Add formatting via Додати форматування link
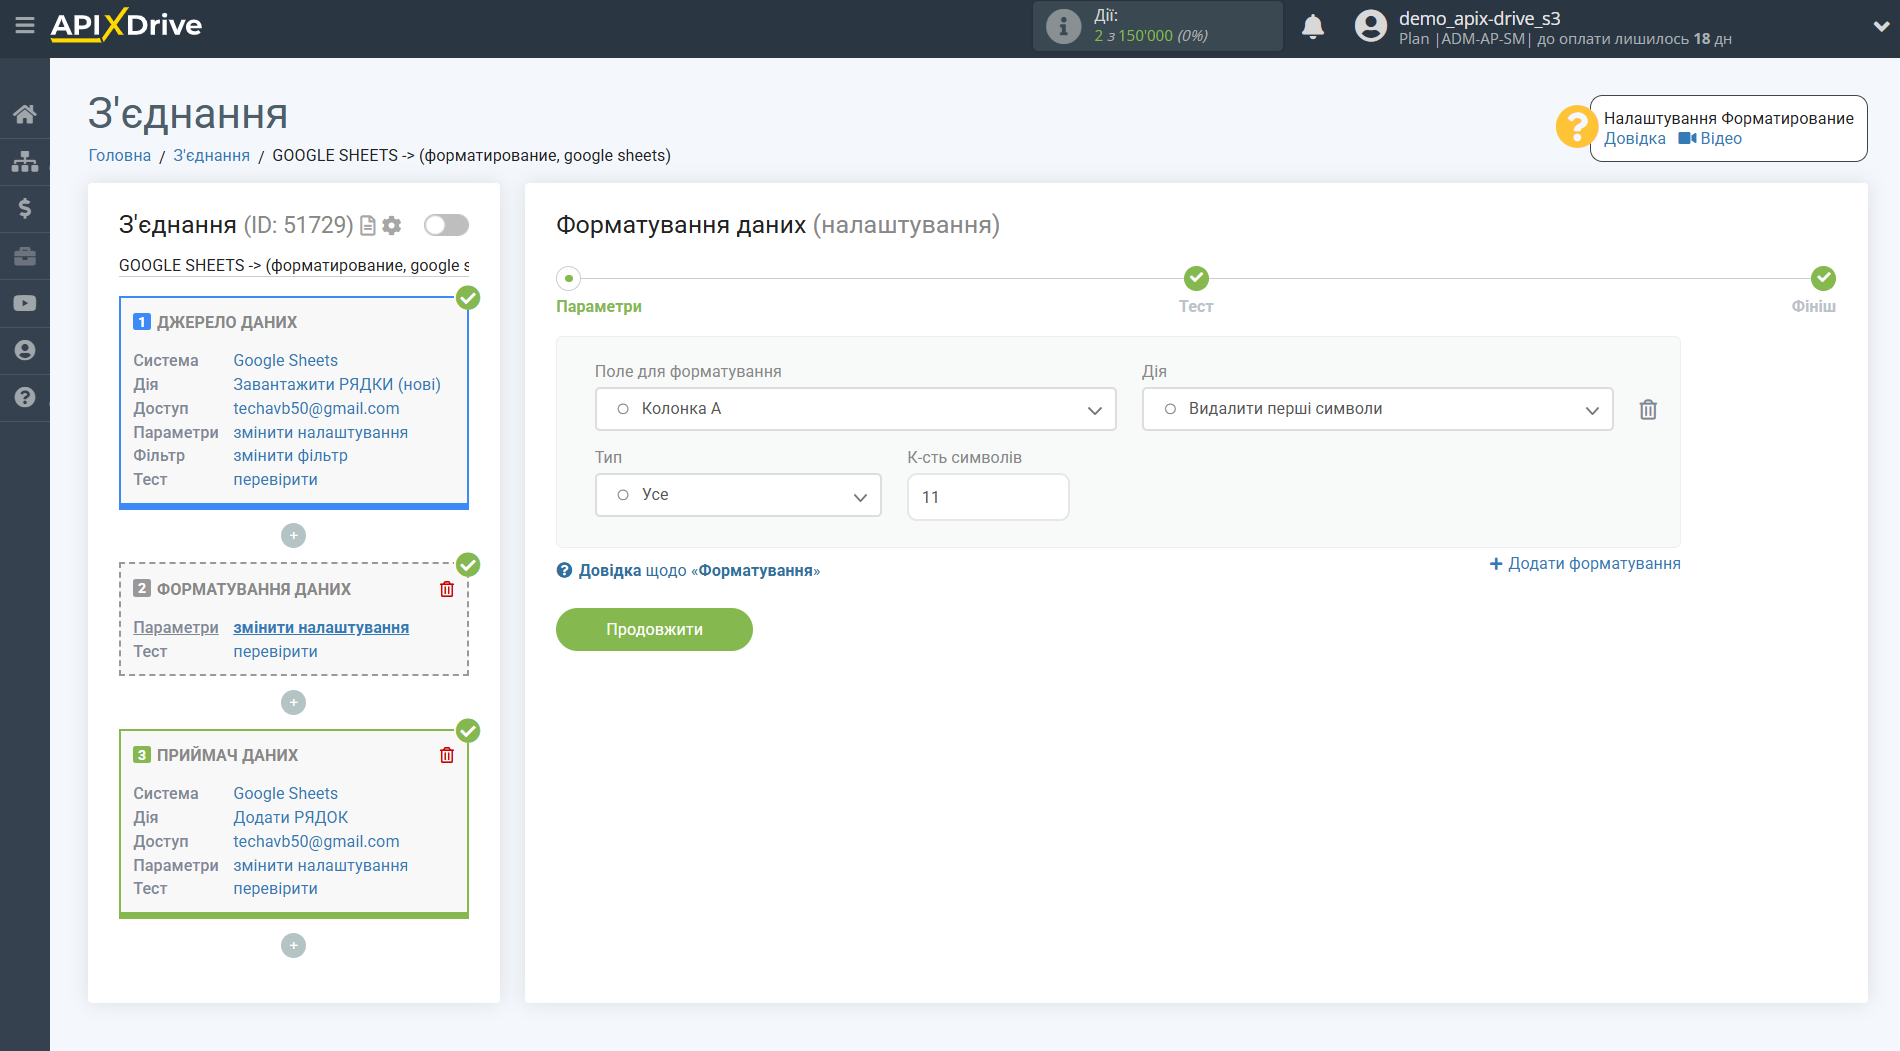 1585,563
